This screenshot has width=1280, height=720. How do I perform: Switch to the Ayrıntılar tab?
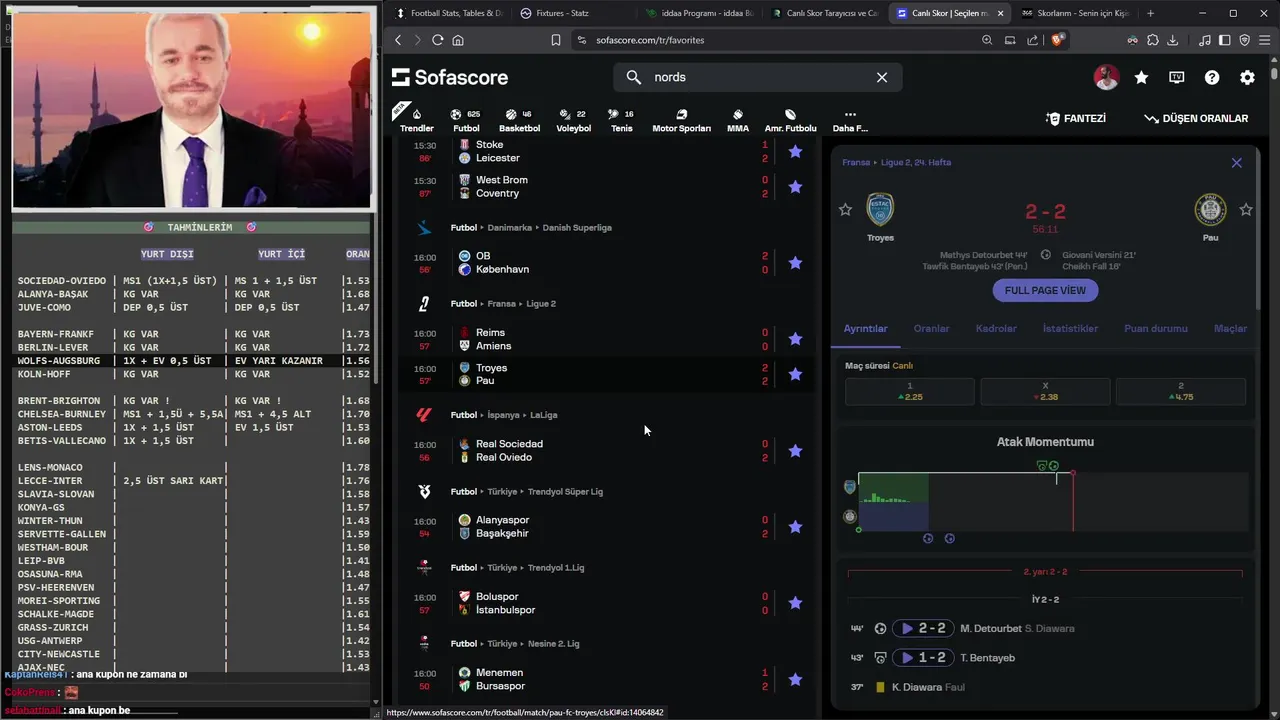click(865, 328)
